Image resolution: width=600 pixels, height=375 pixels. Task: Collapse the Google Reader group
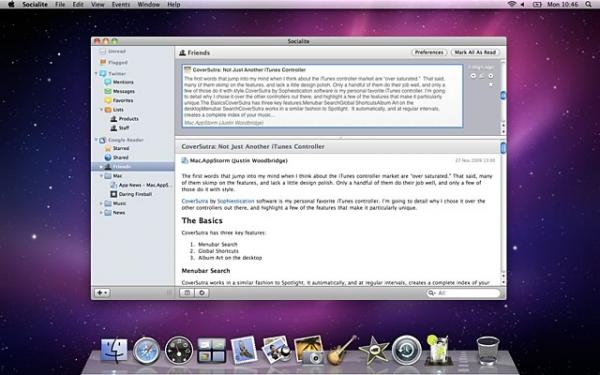click(x=96, y=140)
